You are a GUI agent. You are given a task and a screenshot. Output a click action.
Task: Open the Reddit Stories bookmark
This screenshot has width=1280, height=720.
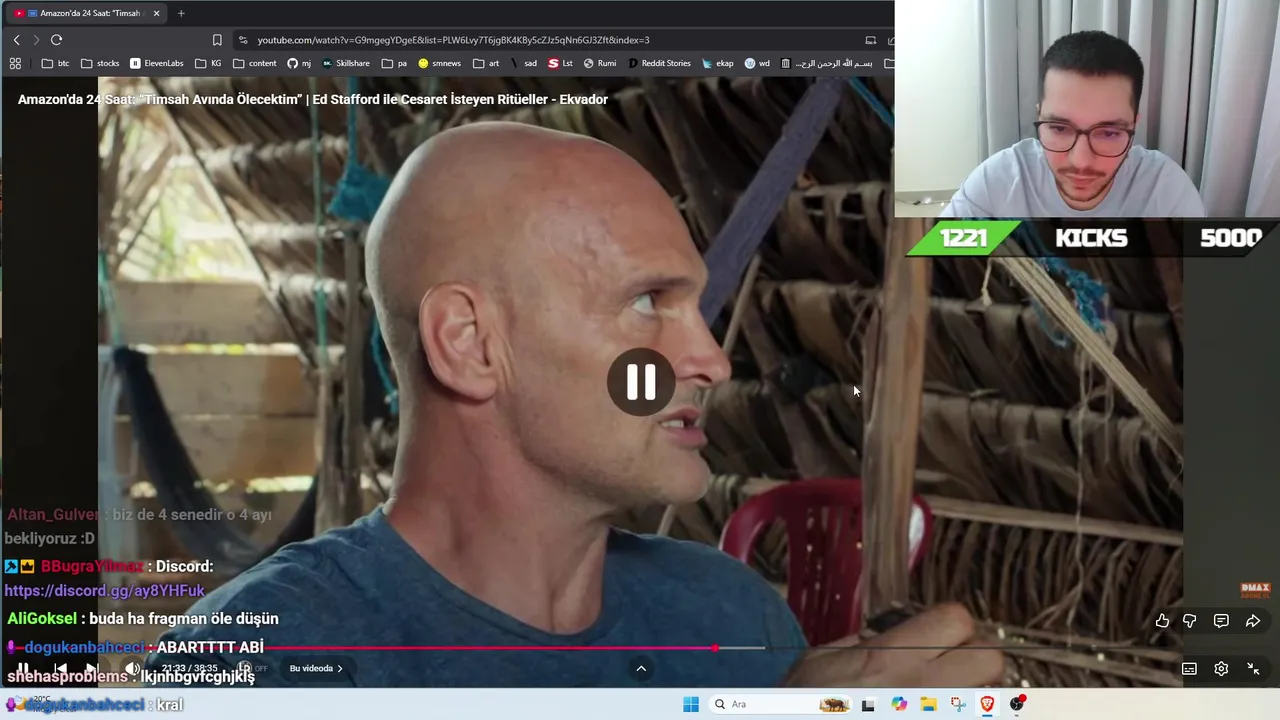pyautogui.click(x=659, y=63)
